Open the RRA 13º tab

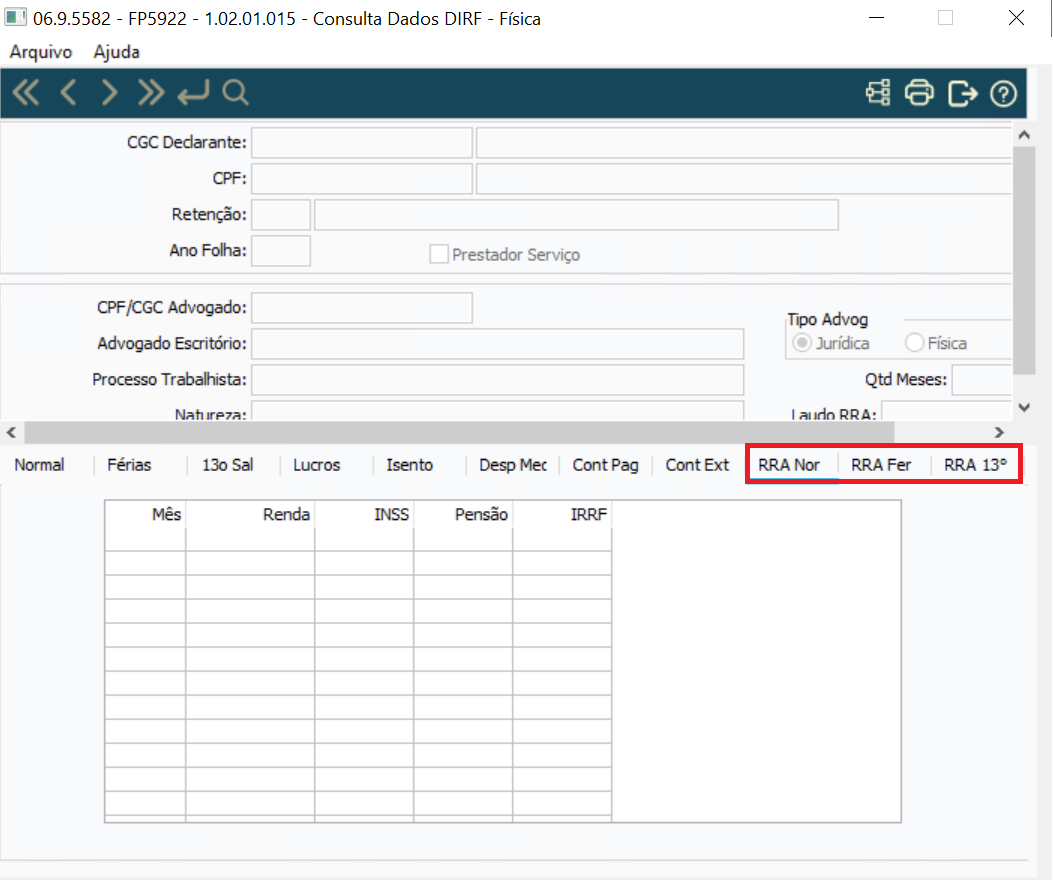coord(975,465)
